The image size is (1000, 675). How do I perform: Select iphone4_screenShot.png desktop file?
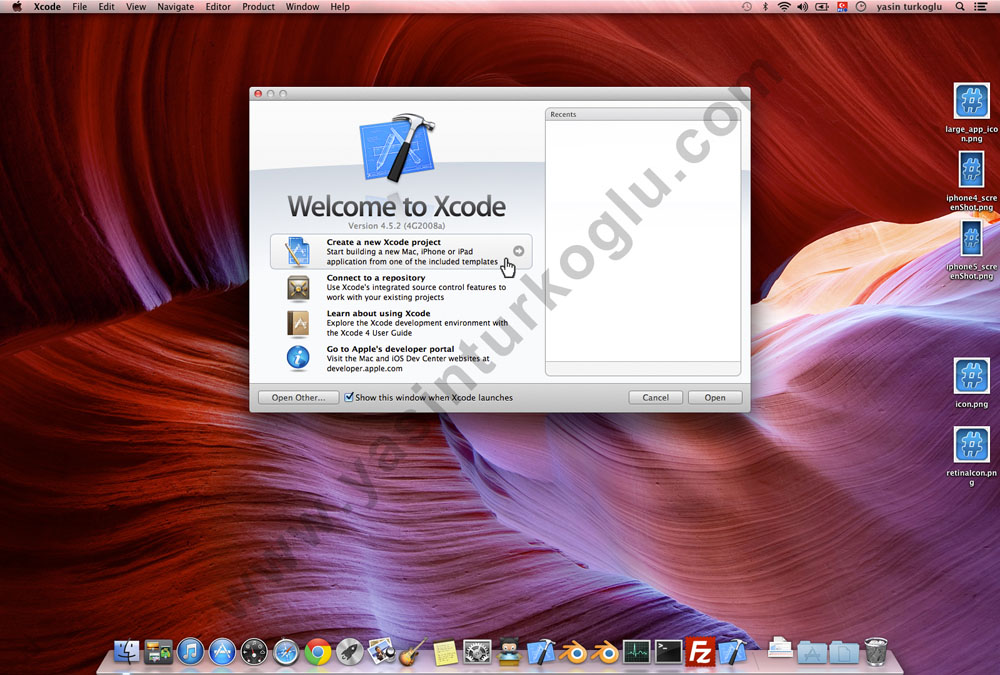click(x=971, y=170)
